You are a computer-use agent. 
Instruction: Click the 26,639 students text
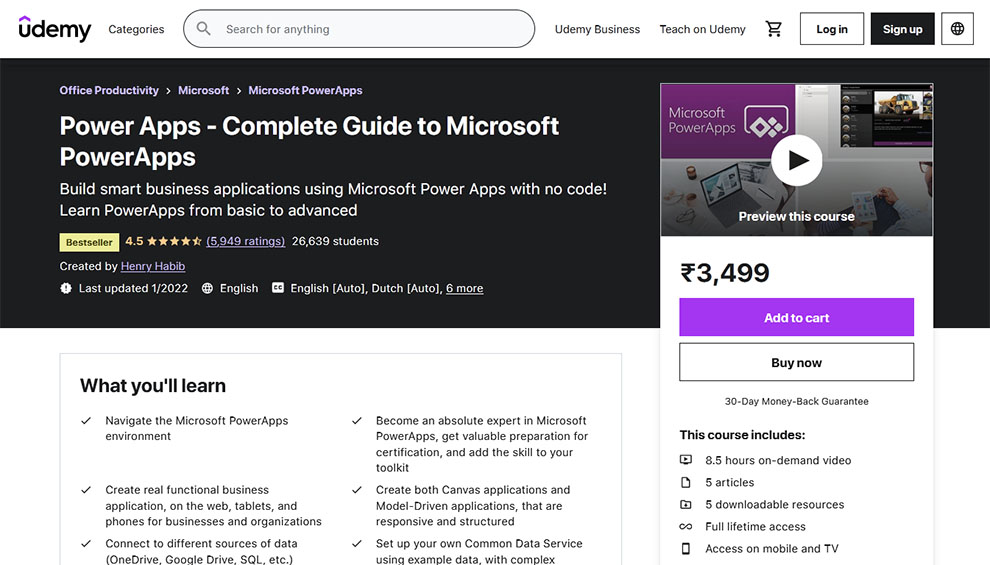[x=335, y=241]
